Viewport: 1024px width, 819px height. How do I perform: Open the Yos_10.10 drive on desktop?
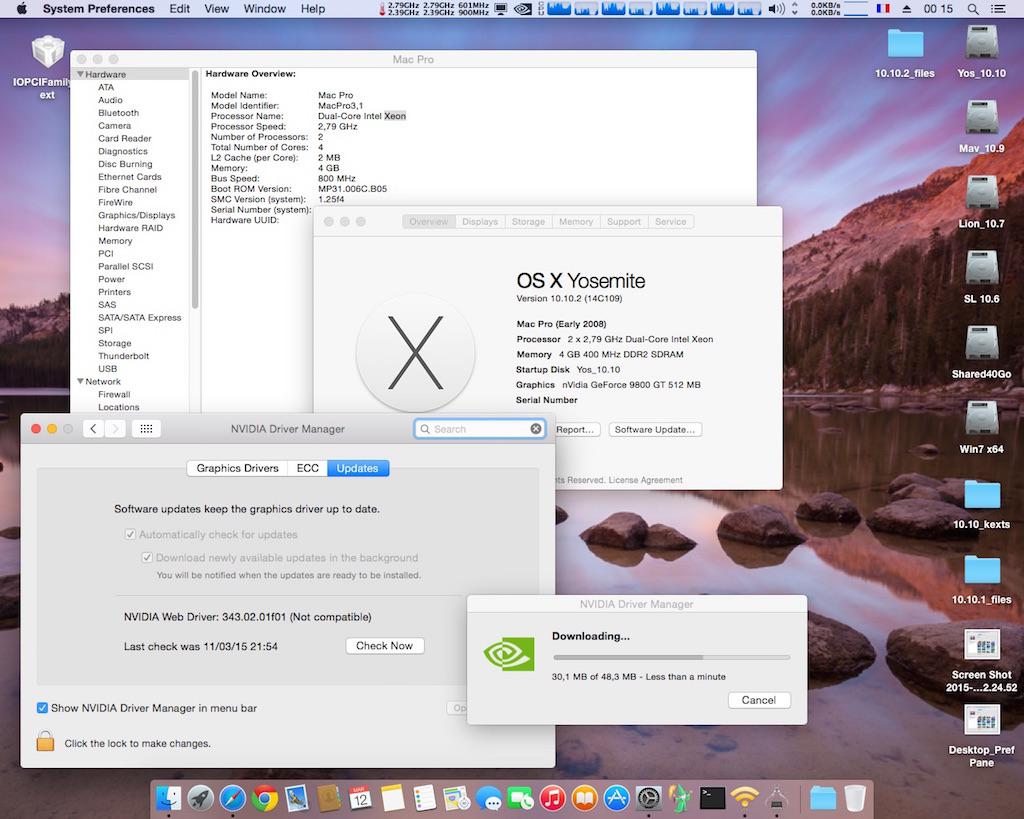(980, 45)
